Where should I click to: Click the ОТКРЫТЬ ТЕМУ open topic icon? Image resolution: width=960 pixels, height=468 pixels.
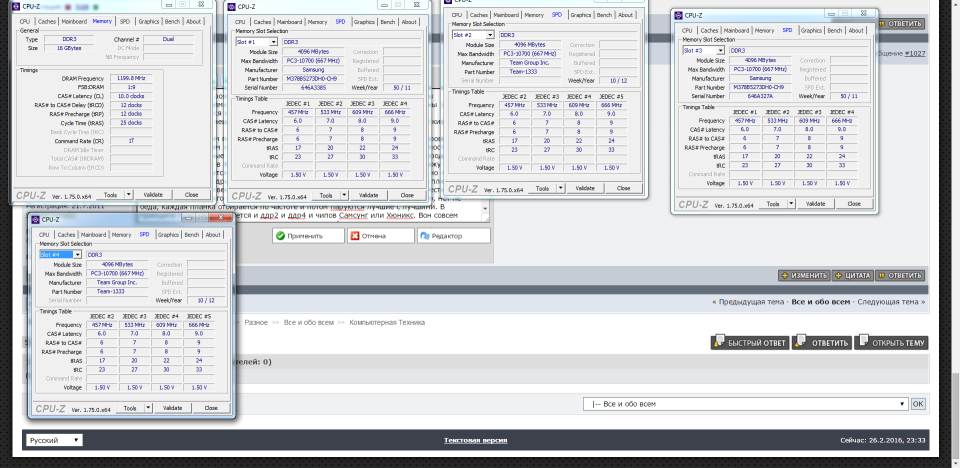click(861, 343)
